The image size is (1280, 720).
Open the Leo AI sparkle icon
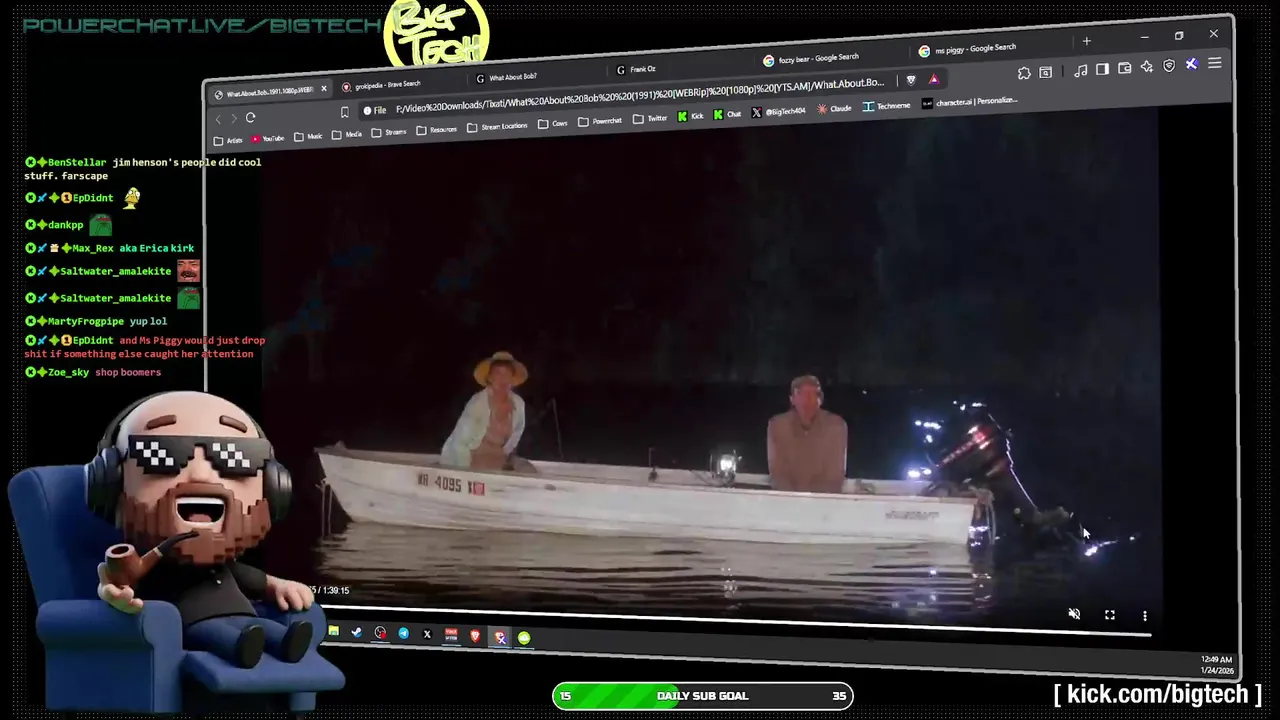coord(1147,67)
